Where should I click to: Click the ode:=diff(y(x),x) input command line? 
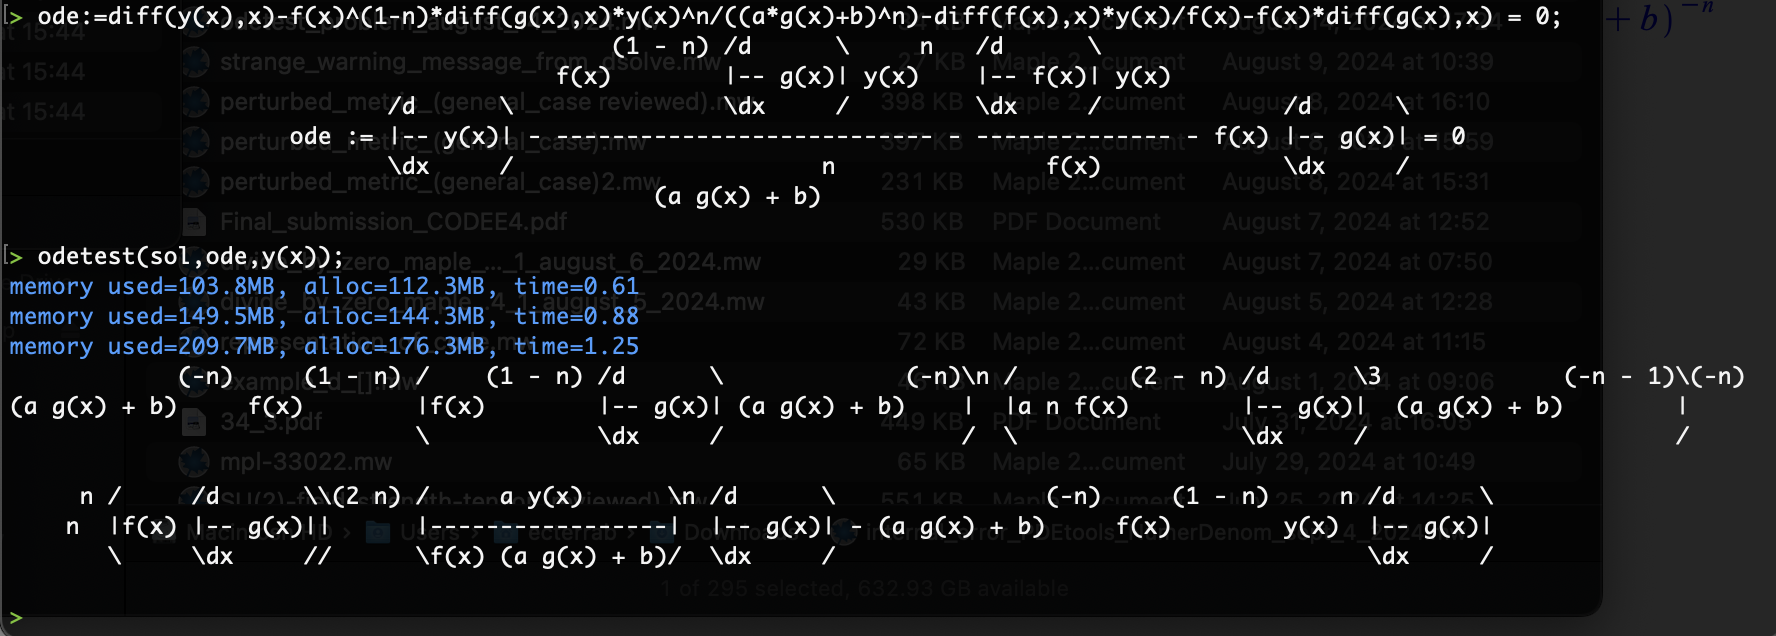pyautogui.click(x=799, y=16)
